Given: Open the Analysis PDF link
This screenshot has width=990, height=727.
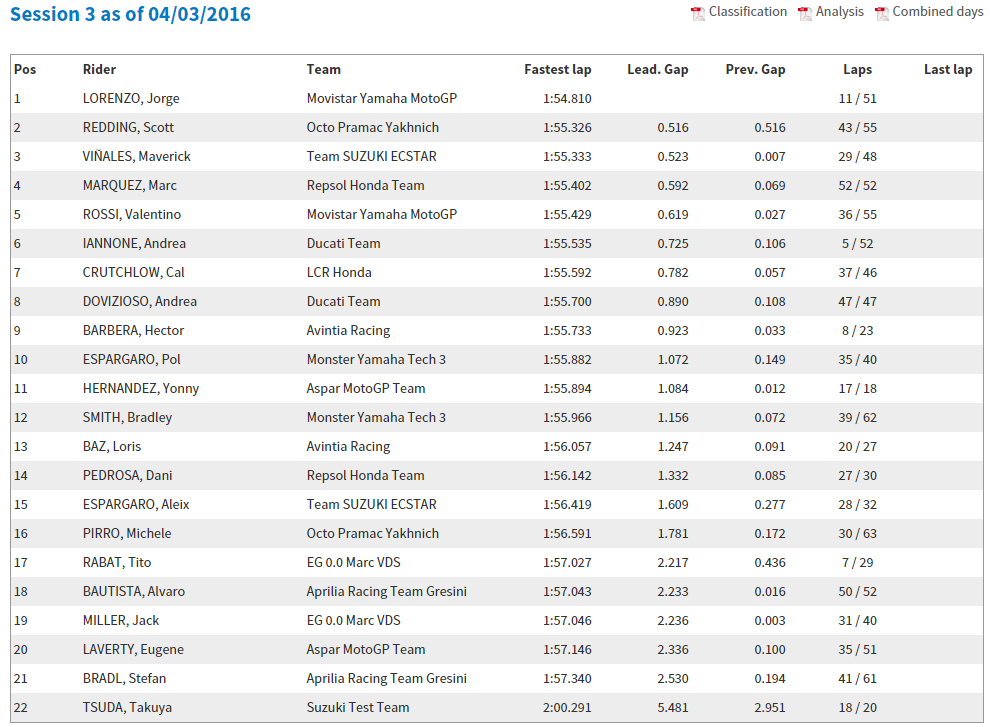Looking at the screenshot, I should click(839, 12).
